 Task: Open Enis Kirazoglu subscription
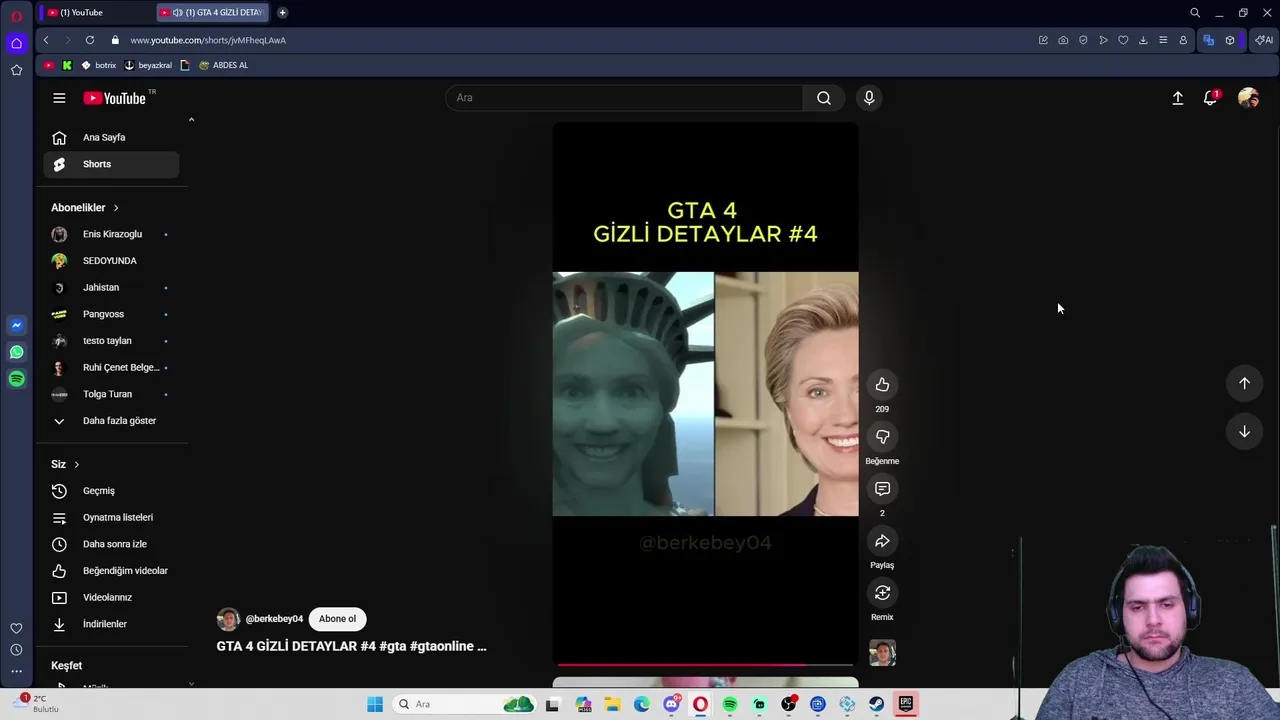point(111,234)
